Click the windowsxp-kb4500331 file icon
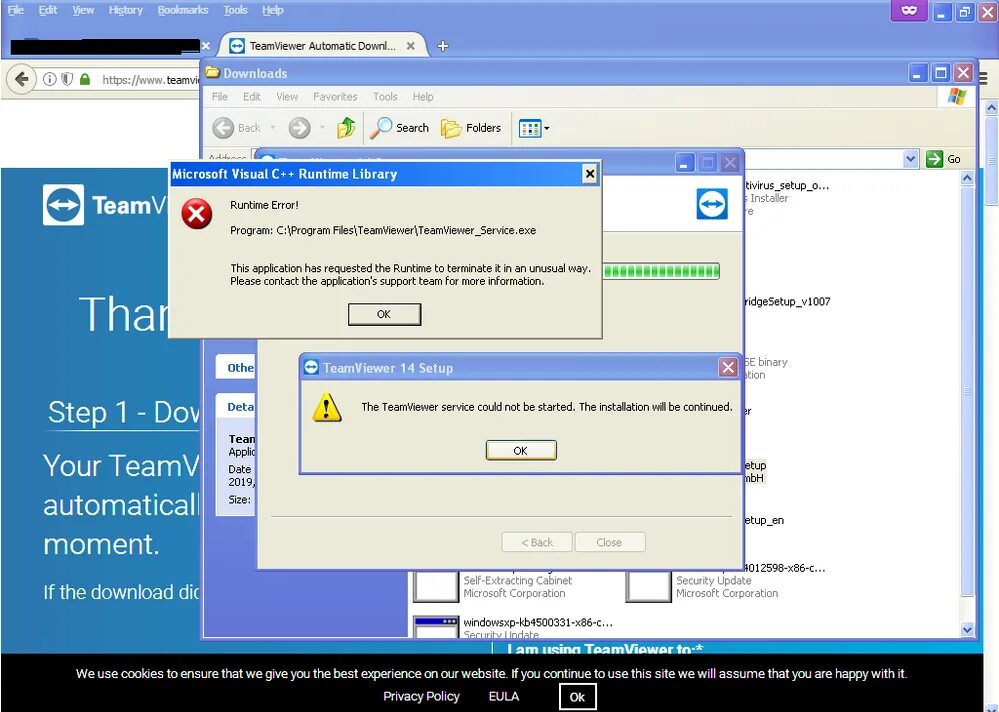The width and height of the screenshot is (999, 712). 435,627
